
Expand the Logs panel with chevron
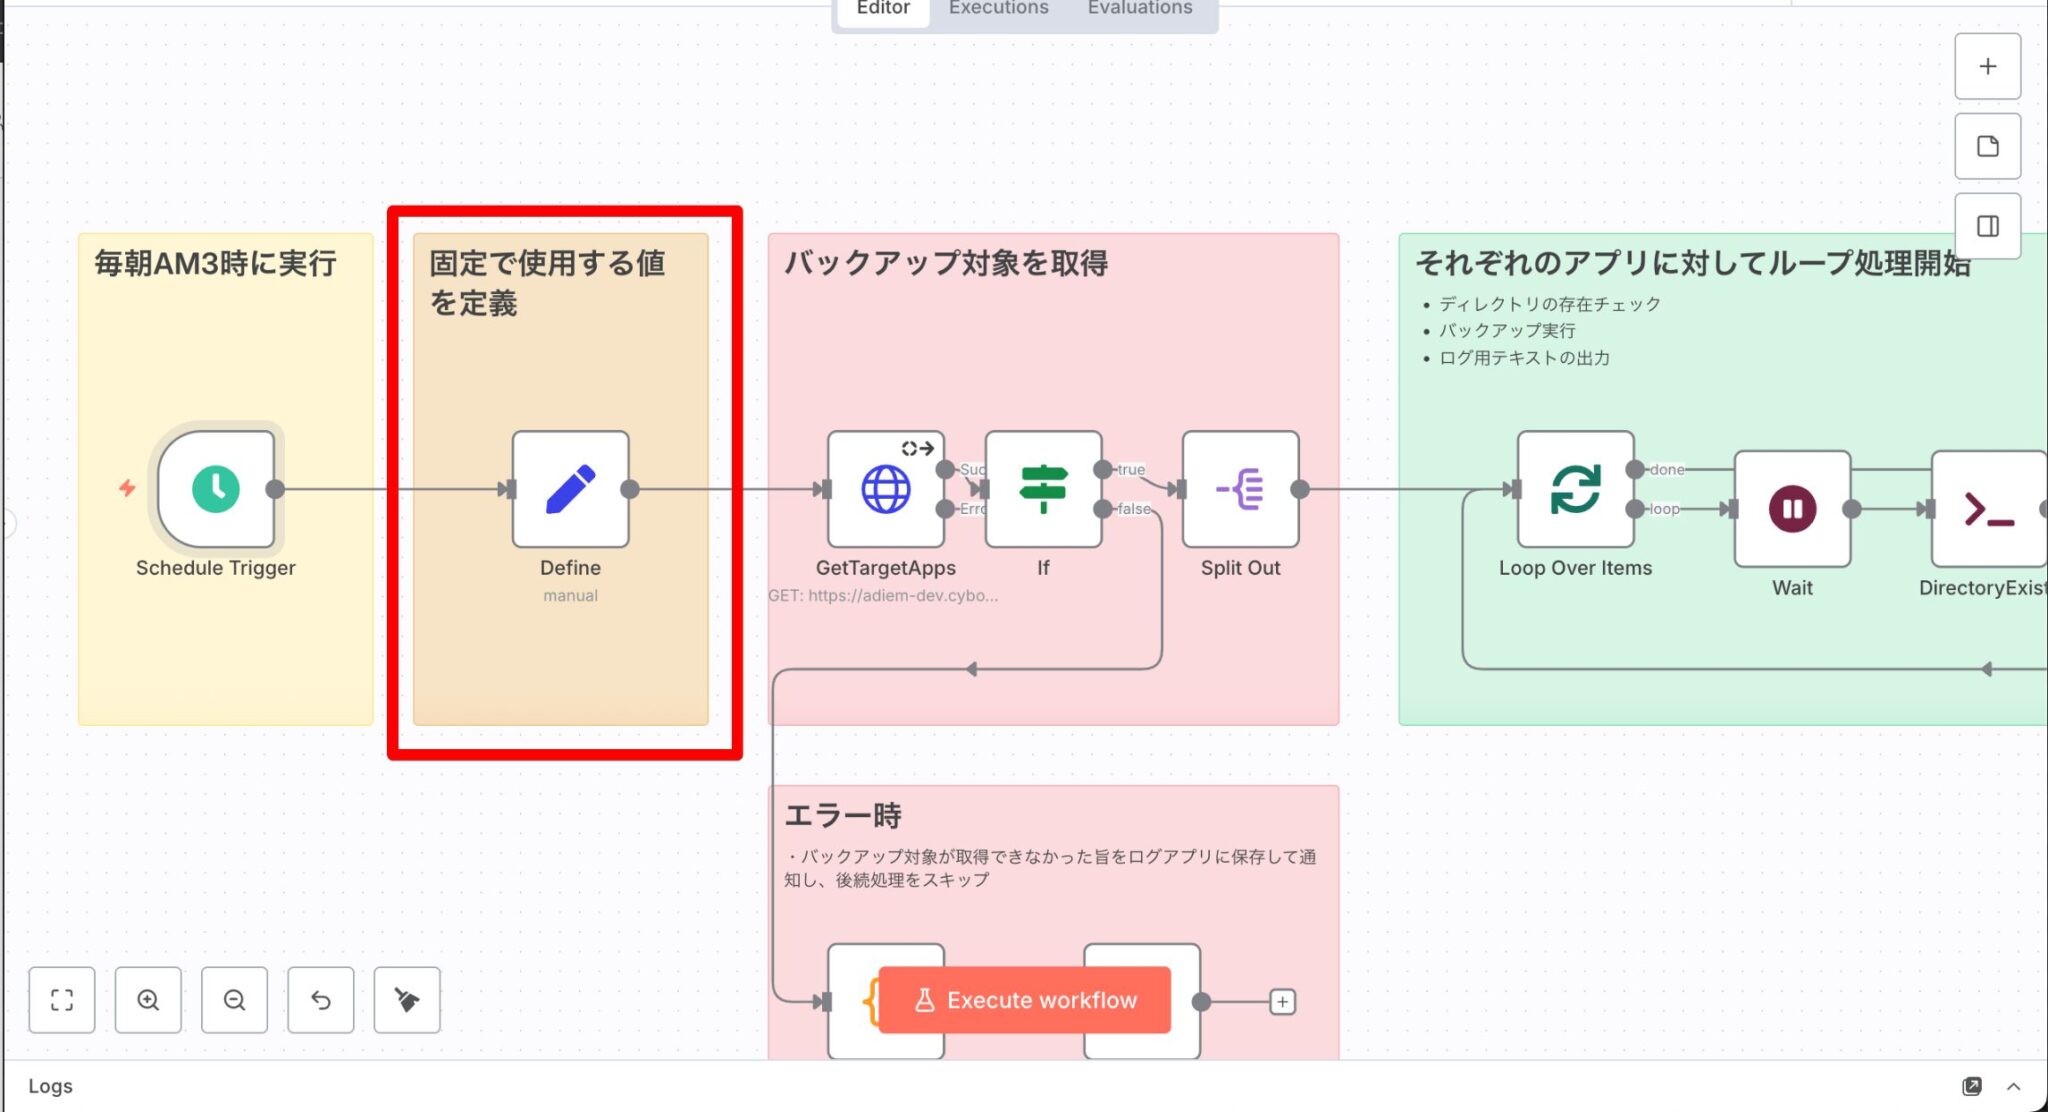pyautogui.click(x=2013, y=1086)
